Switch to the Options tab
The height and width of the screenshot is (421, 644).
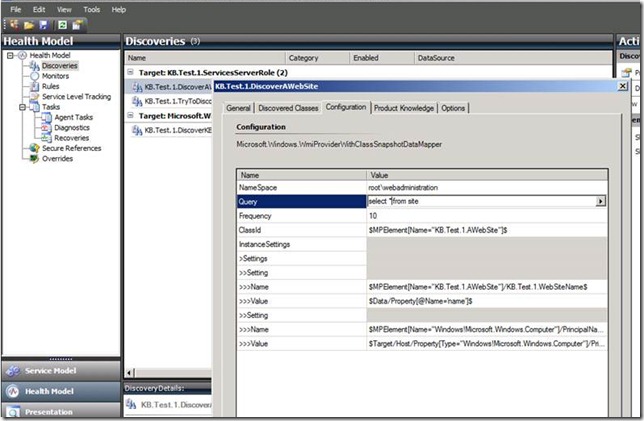[x=453, y=108]
